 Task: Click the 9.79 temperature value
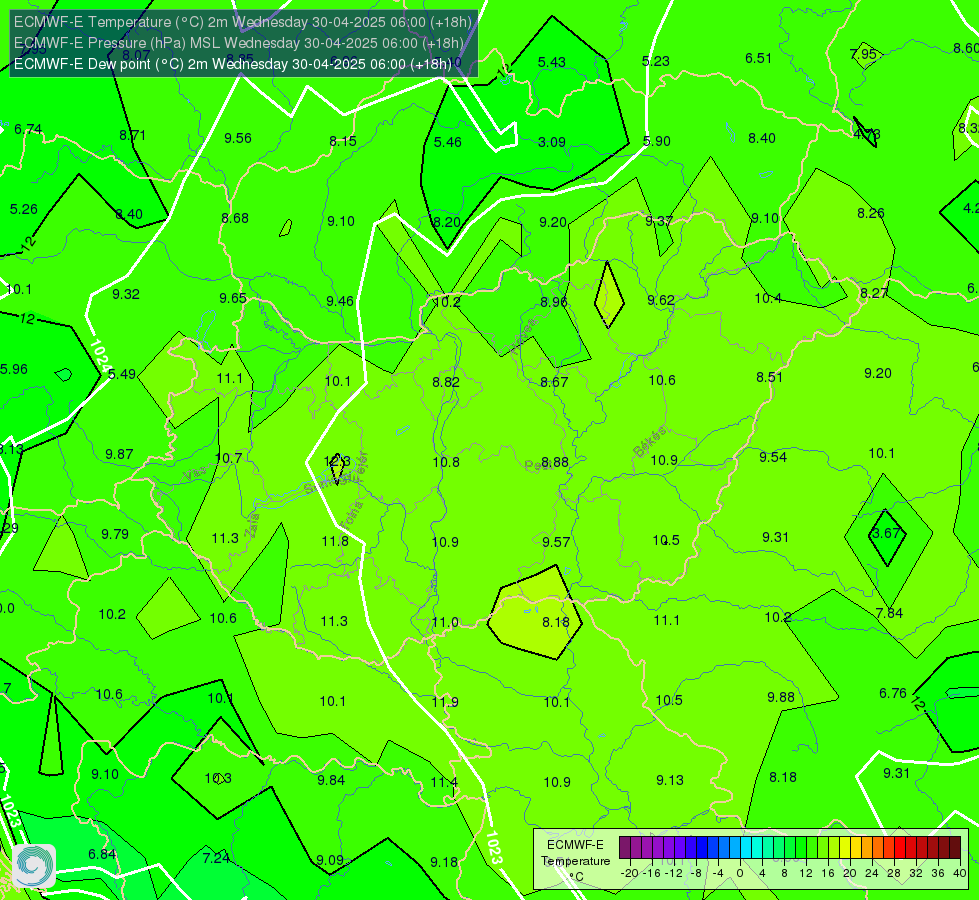point(115,534)
